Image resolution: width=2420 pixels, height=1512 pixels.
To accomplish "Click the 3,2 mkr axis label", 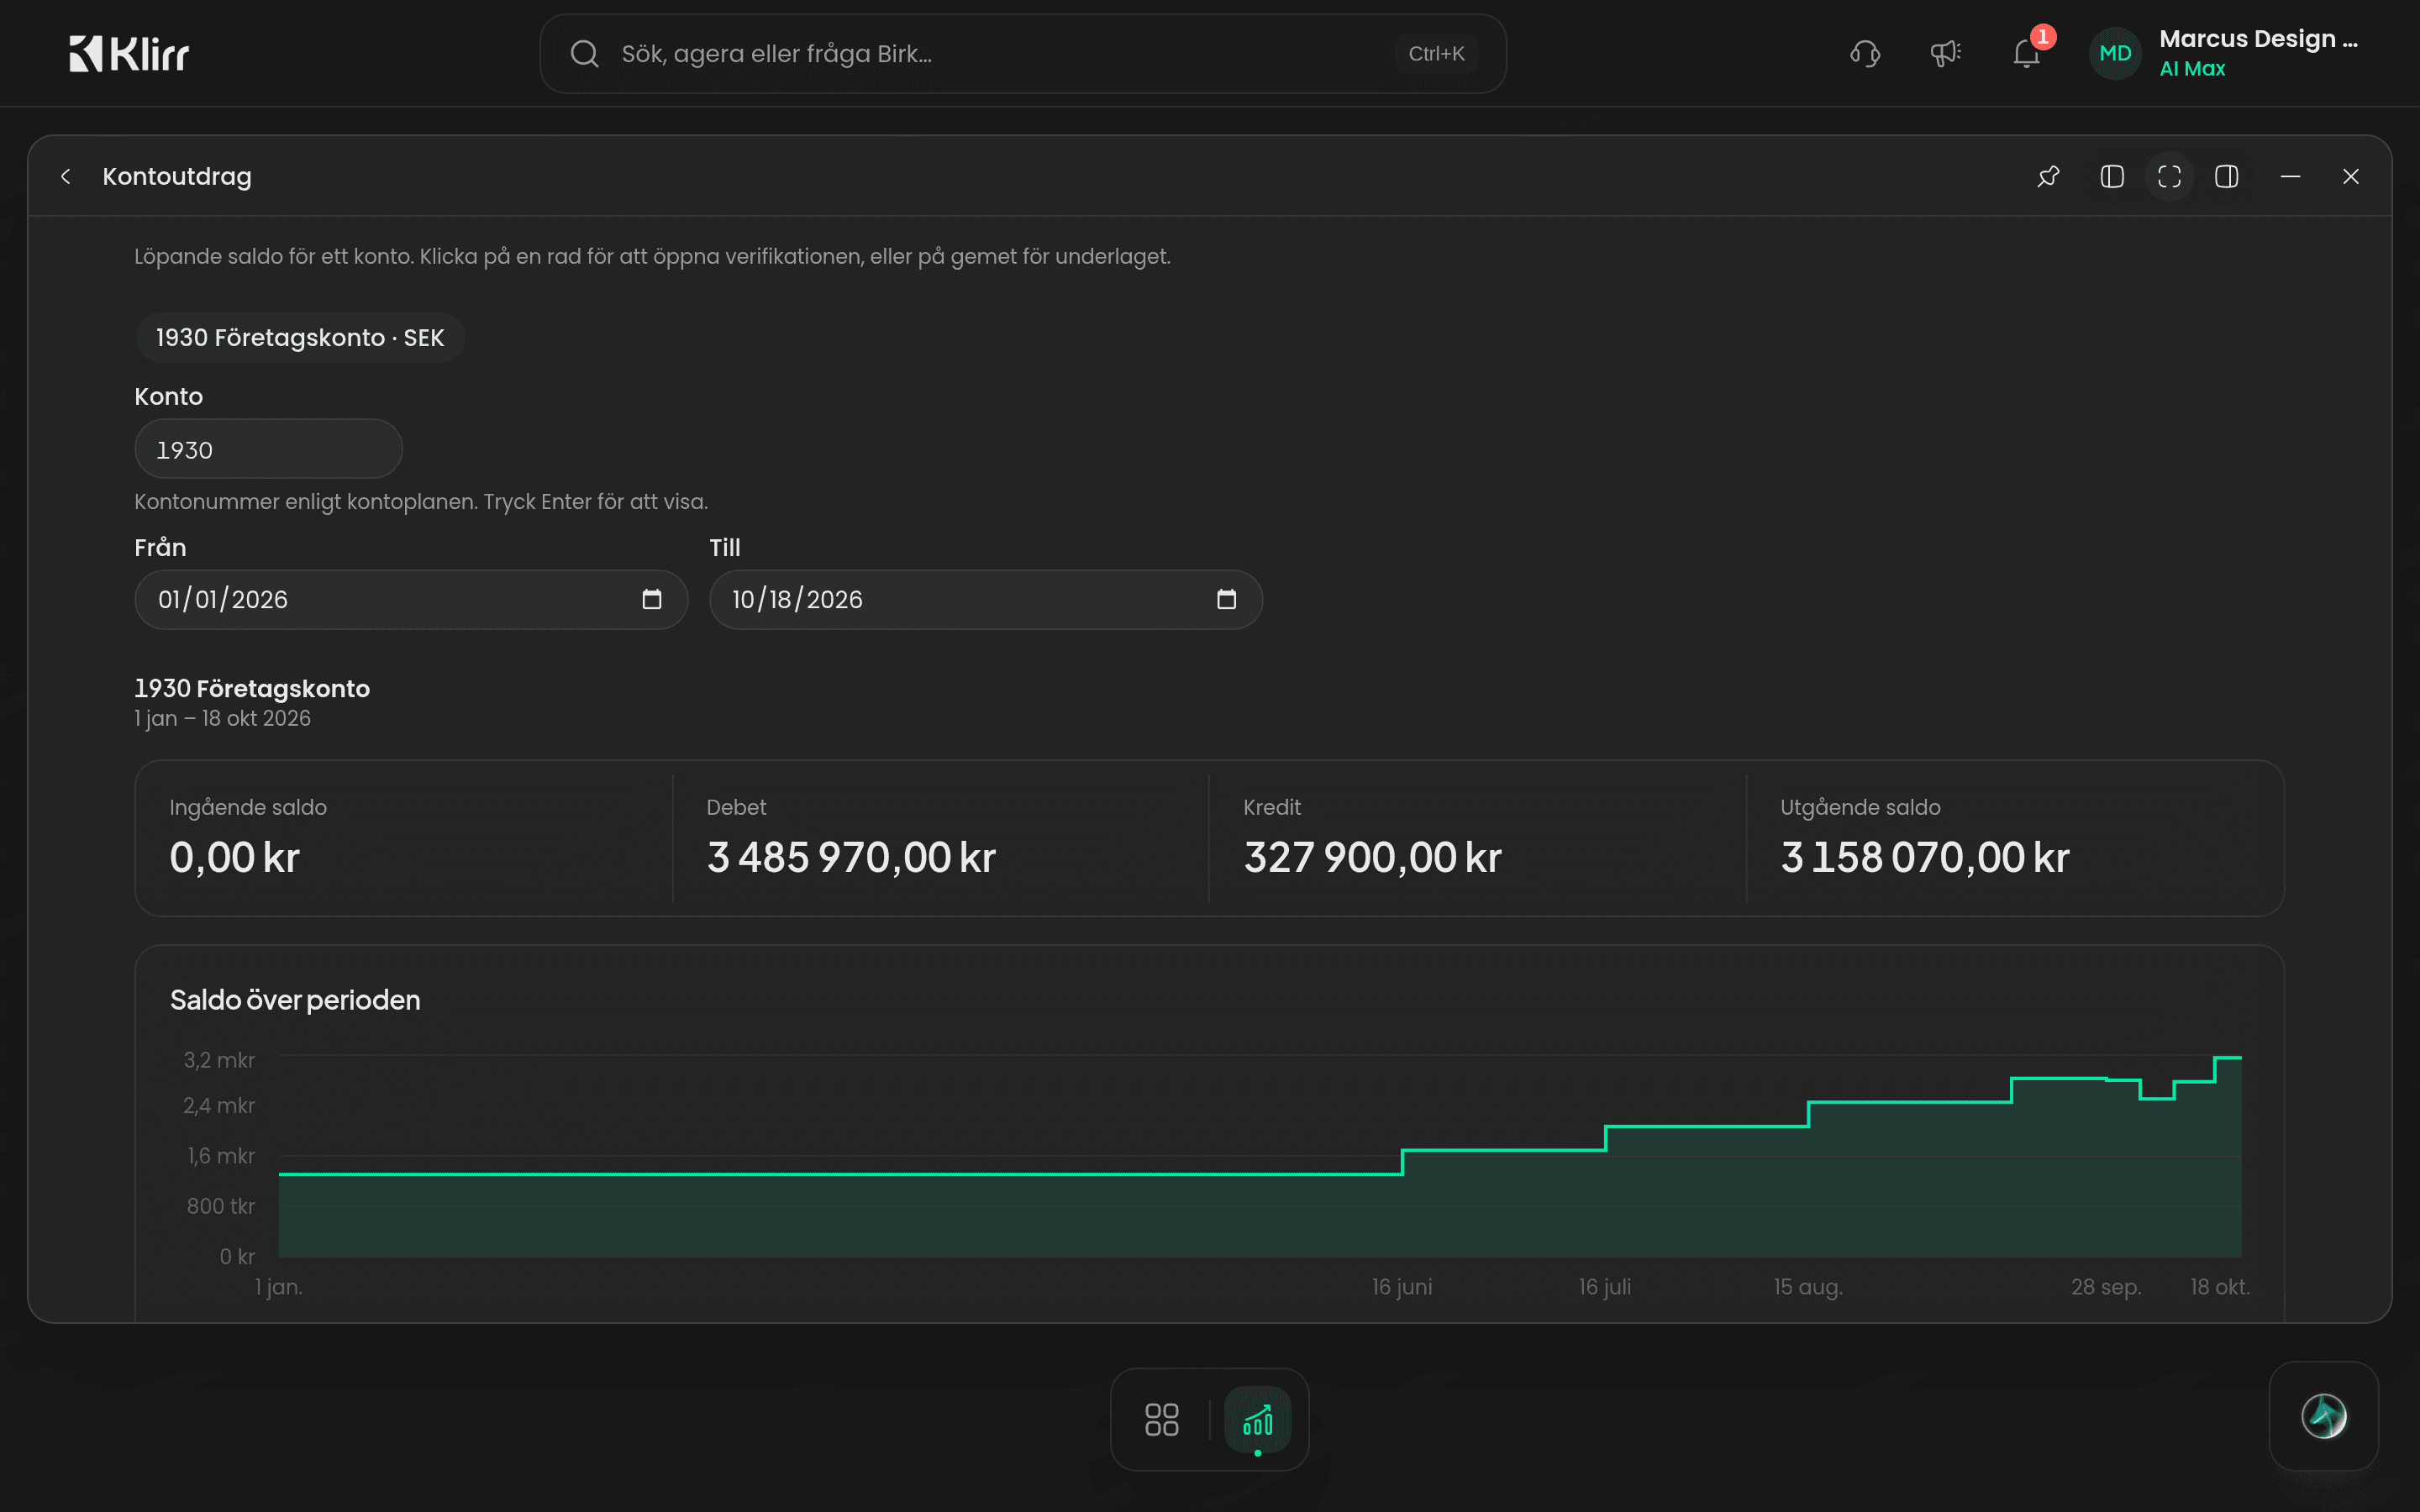I will 219,1059.
